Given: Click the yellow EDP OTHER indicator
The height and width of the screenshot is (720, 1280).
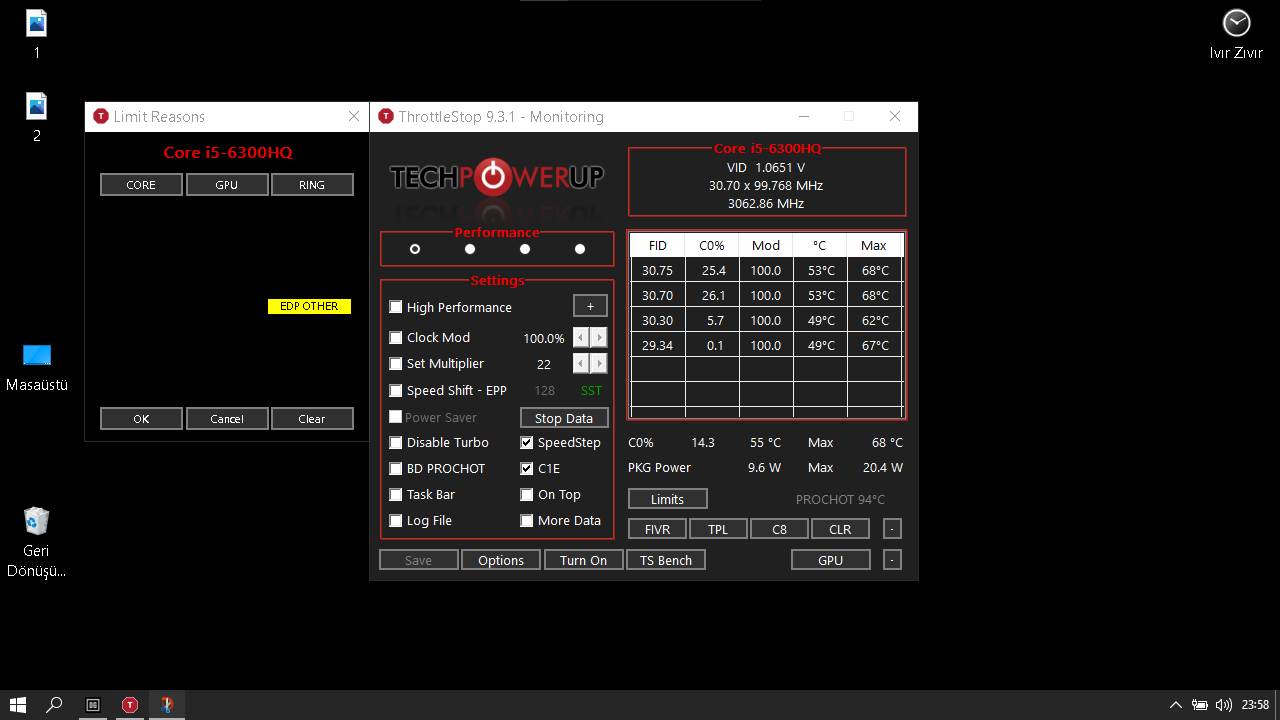Looking at the screenshot, I should pyautogui.click(x=309, y=306).
